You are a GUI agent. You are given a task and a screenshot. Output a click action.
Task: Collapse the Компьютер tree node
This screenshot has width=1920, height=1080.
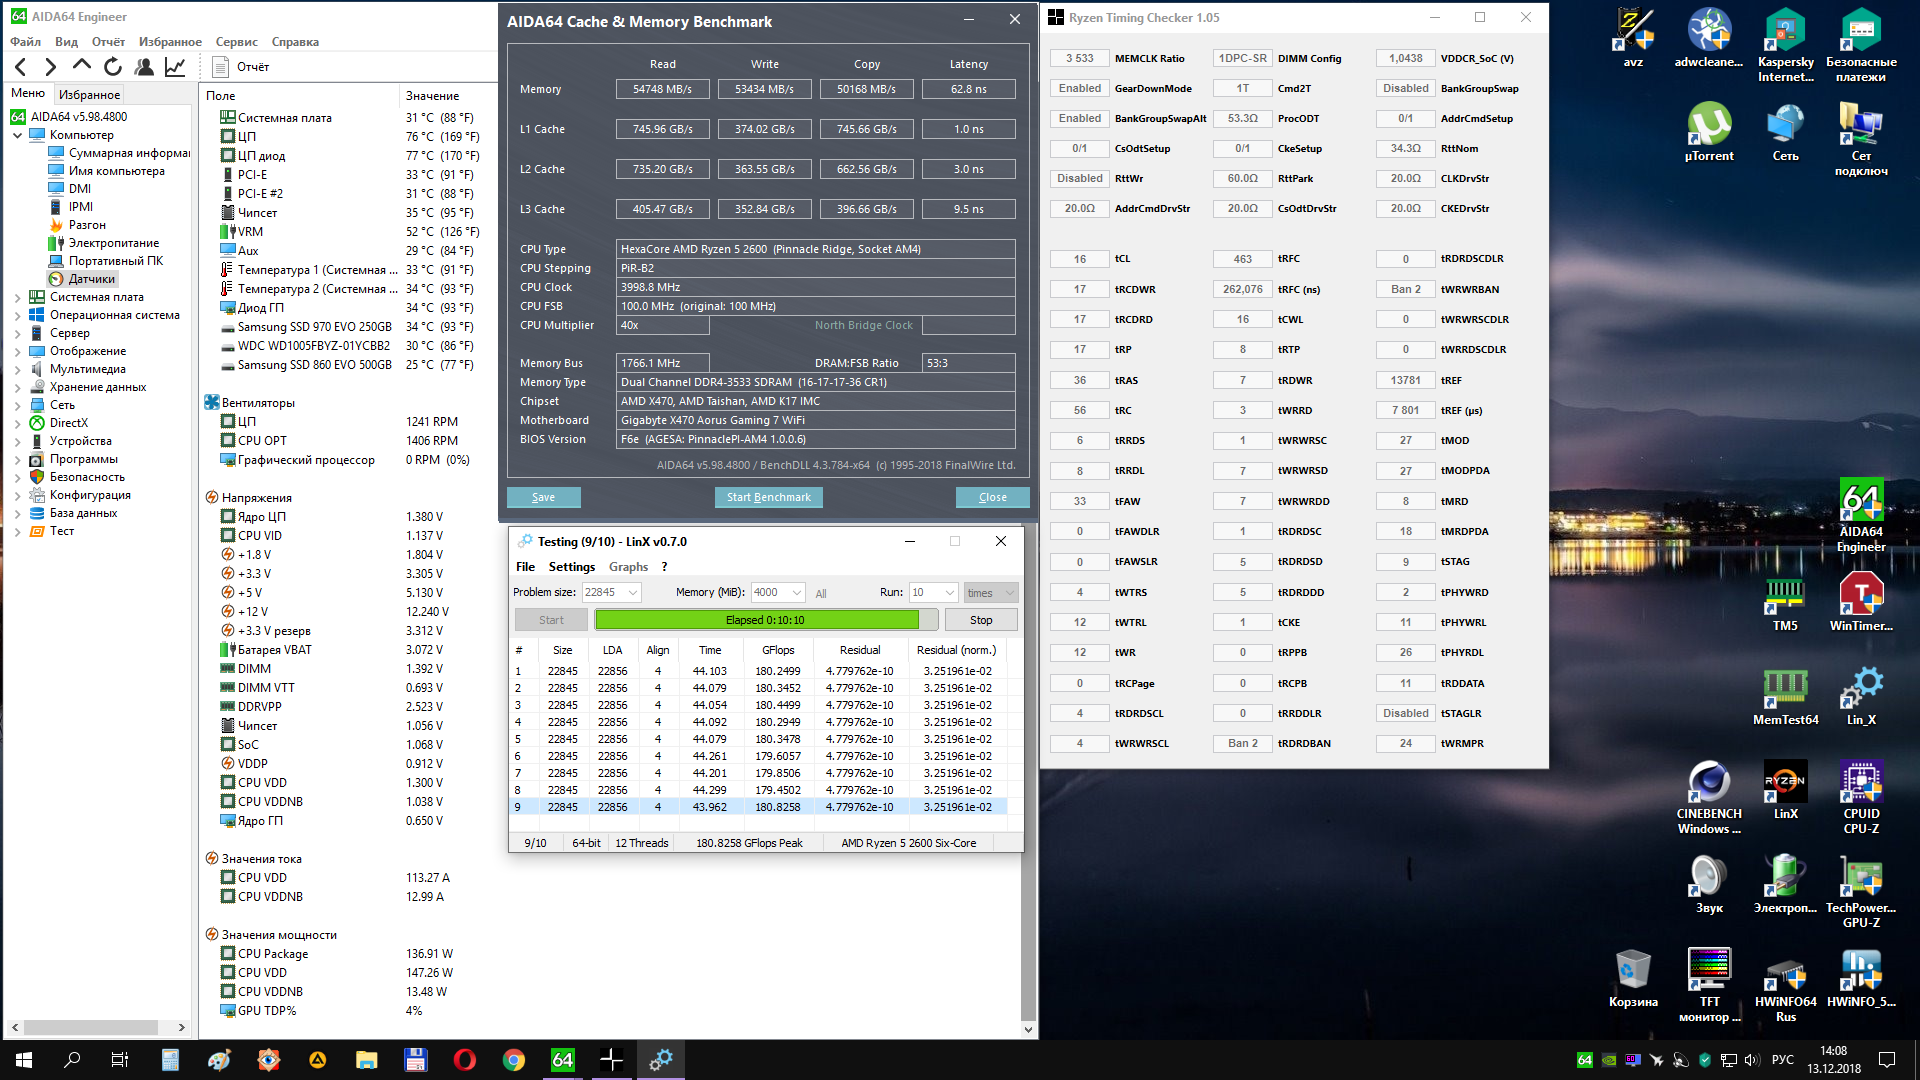17,135
